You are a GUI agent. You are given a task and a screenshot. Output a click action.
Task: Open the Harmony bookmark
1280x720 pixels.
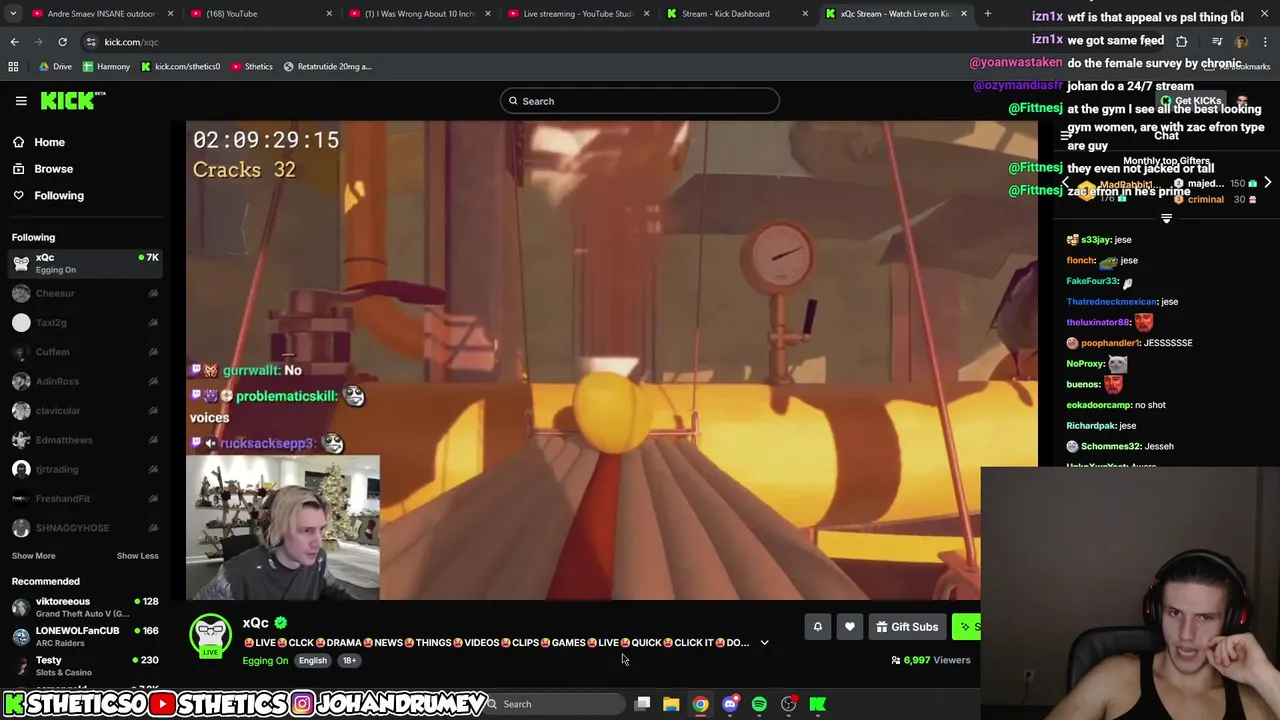[x=106, y=67]
